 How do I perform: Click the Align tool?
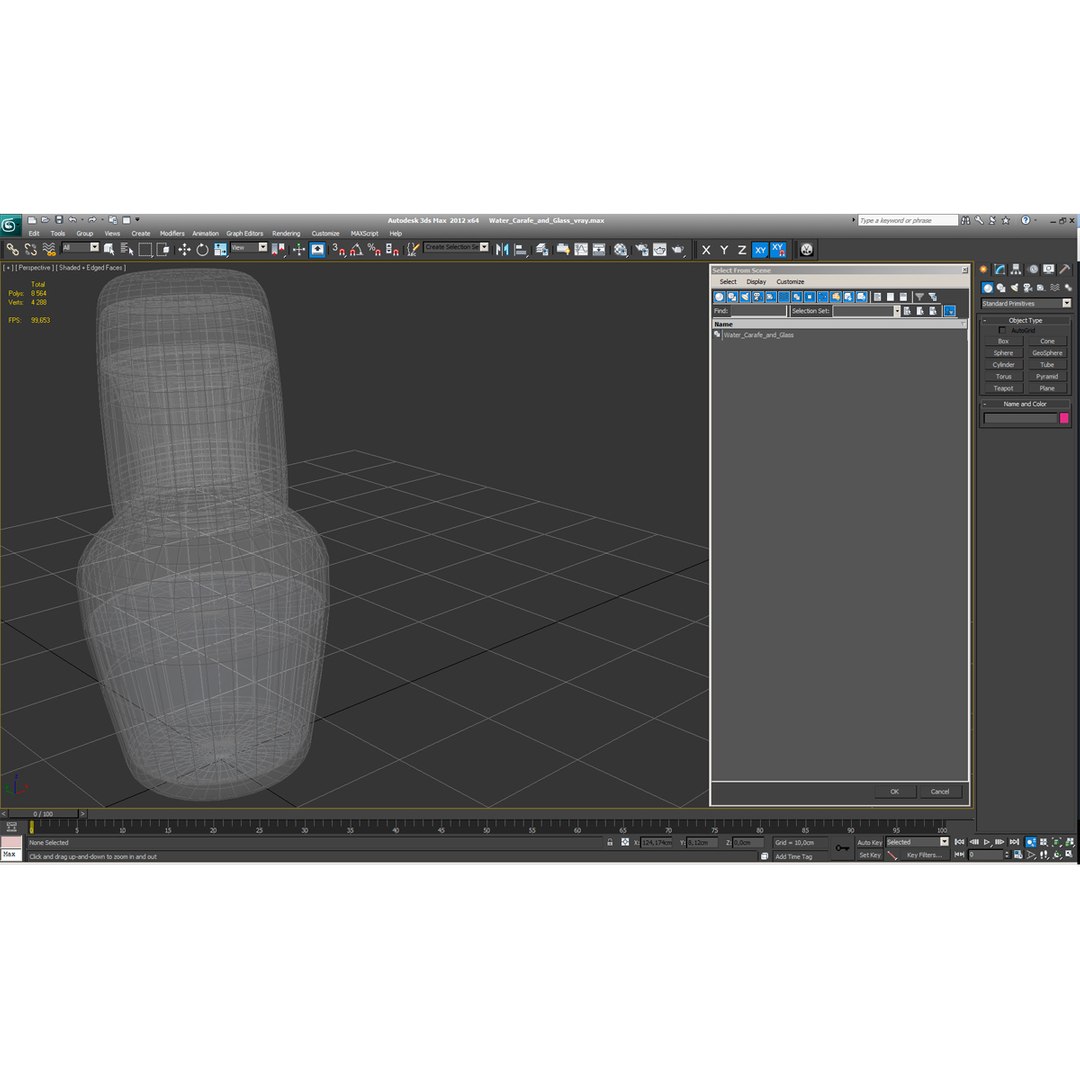point(521,249)
